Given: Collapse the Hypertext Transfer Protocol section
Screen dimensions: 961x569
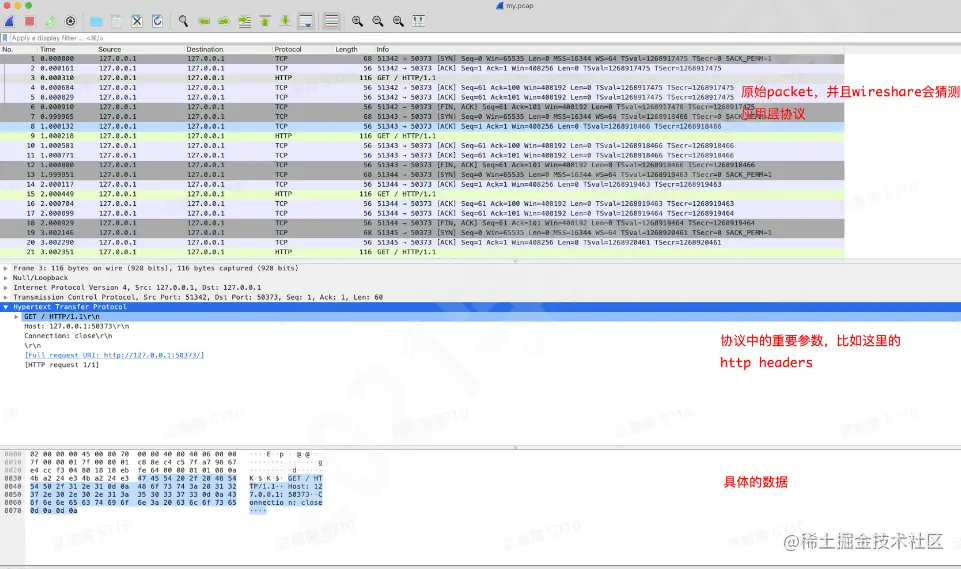Looking at the screenshot, I should click(6, 307).
